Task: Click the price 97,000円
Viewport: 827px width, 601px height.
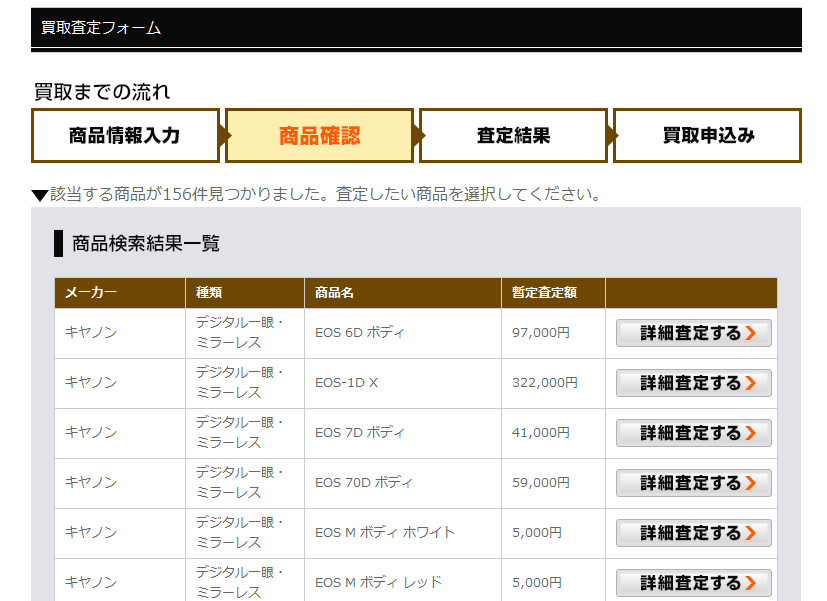Action: (x=541, y=333)
